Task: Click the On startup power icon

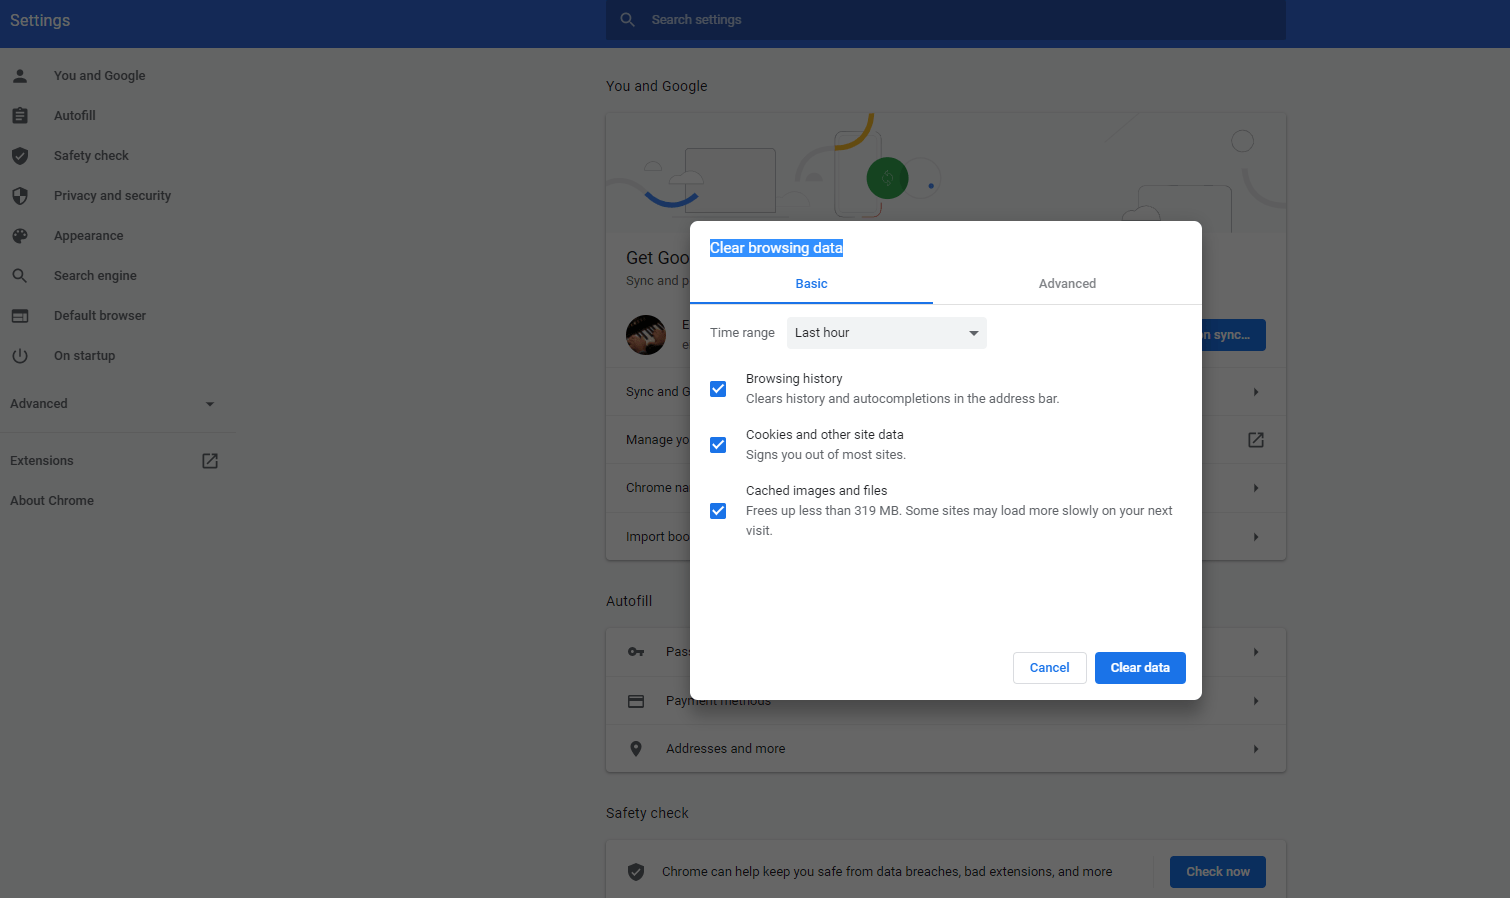Action: 20,356
